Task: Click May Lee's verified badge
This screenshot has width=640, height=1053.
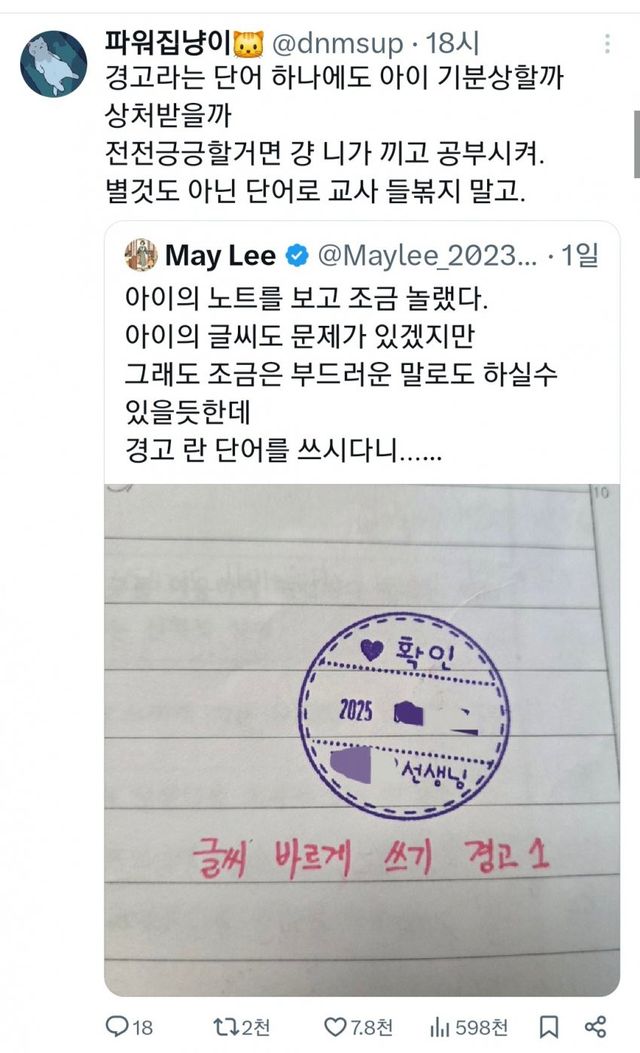Action: tap(297, 255)
